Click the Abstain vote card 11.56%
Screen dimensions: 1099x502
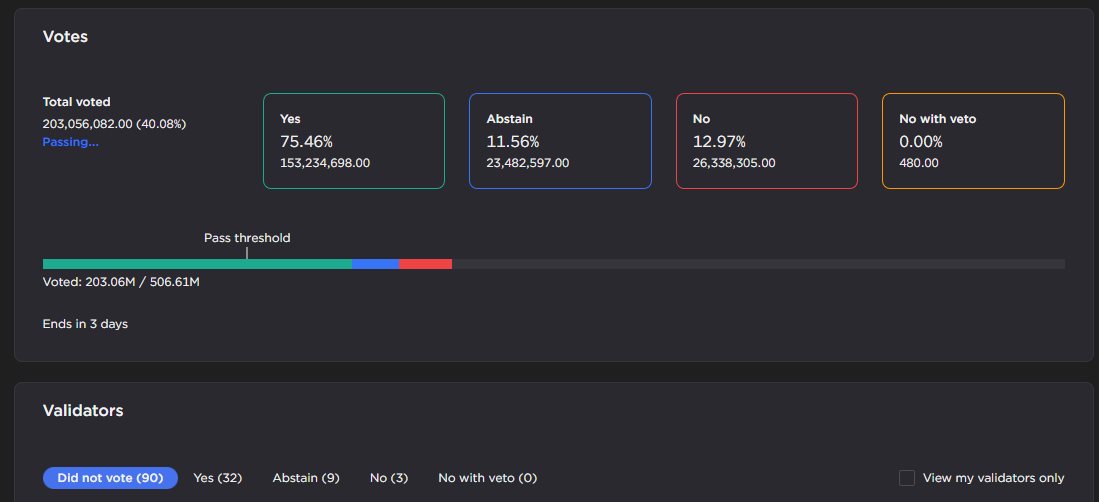tap(560, 141)
